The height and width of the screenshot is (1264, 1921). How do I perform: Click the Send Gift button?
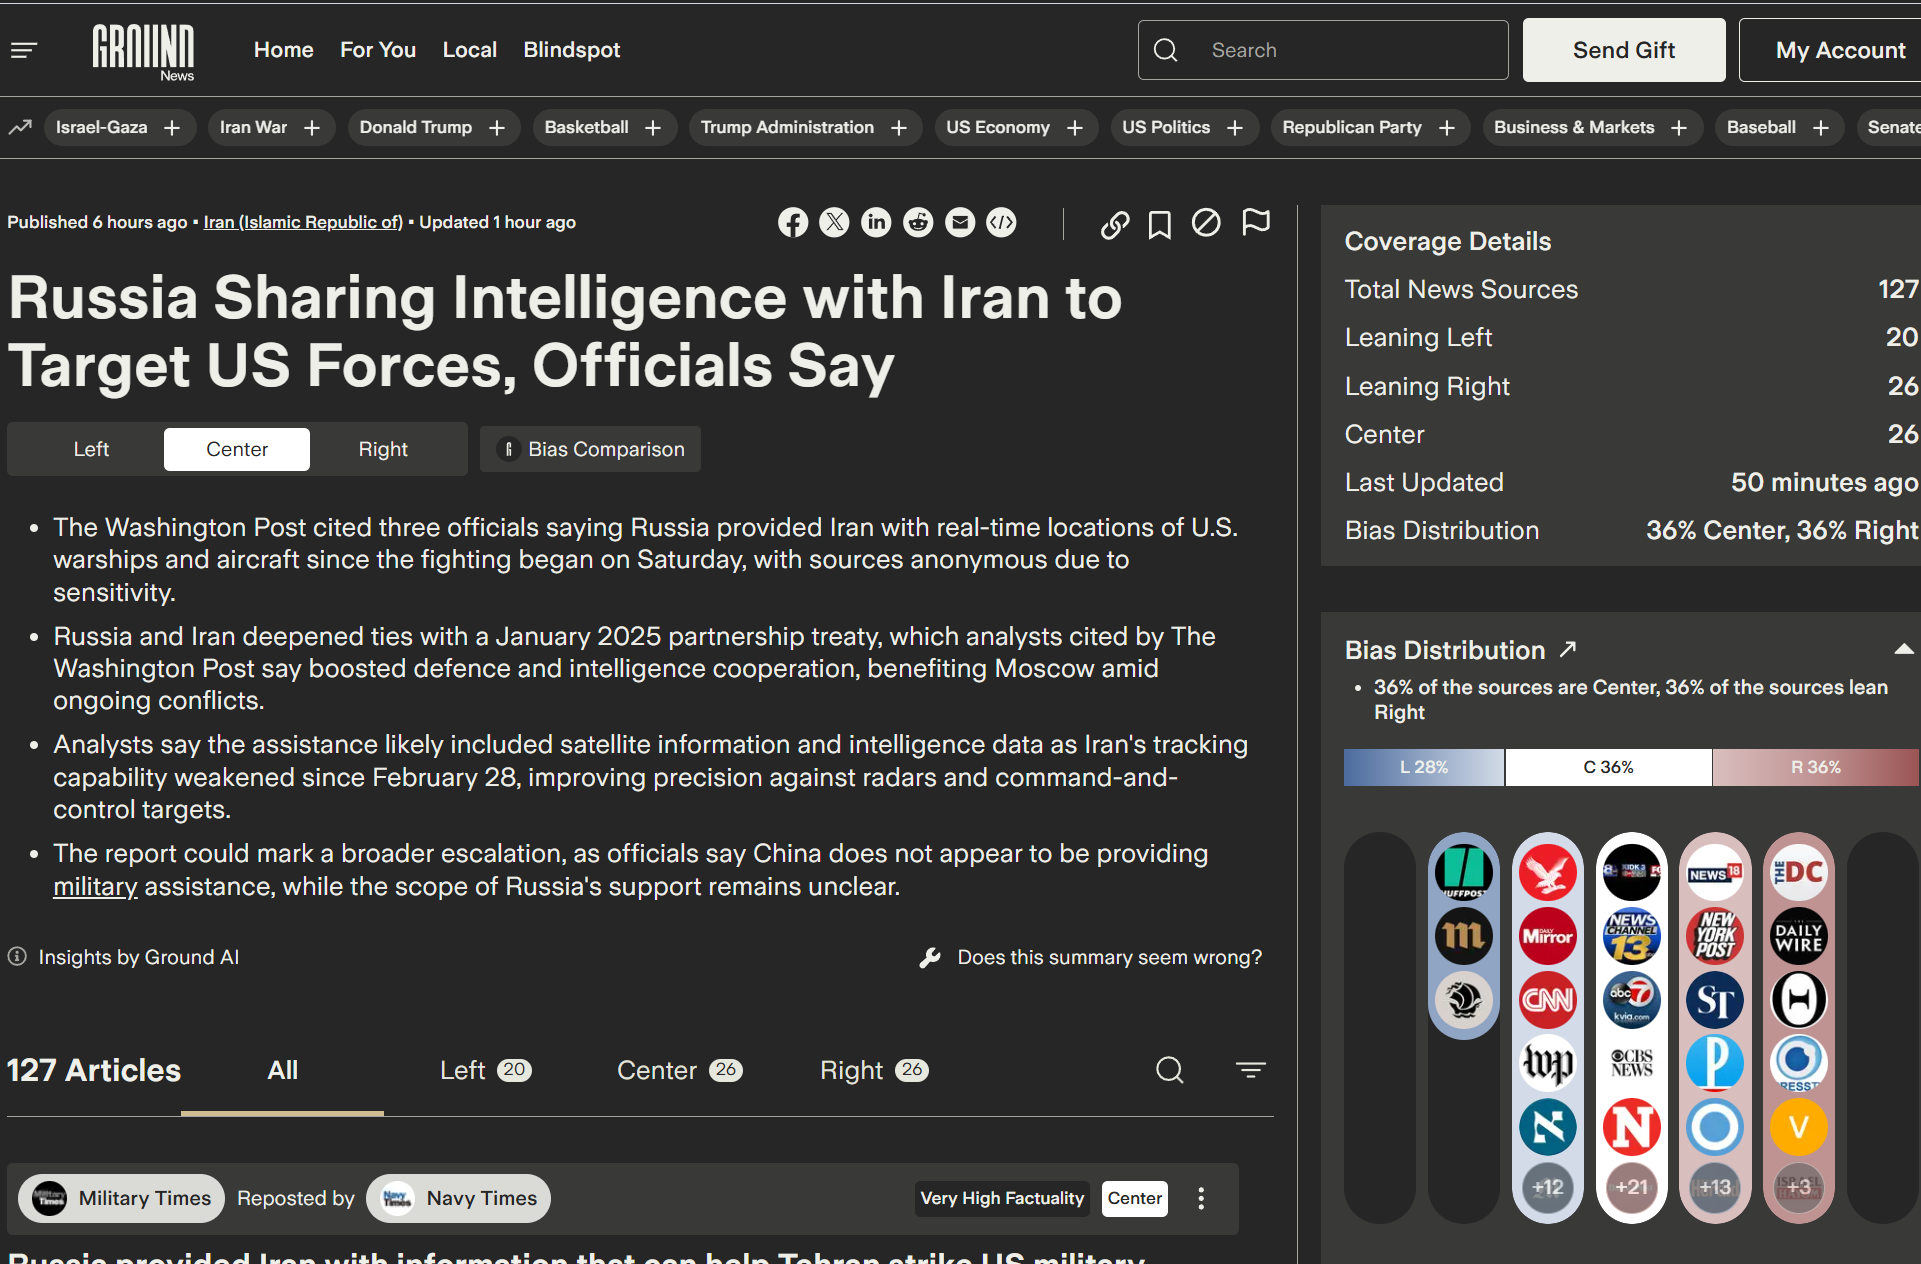[1623, 50]
